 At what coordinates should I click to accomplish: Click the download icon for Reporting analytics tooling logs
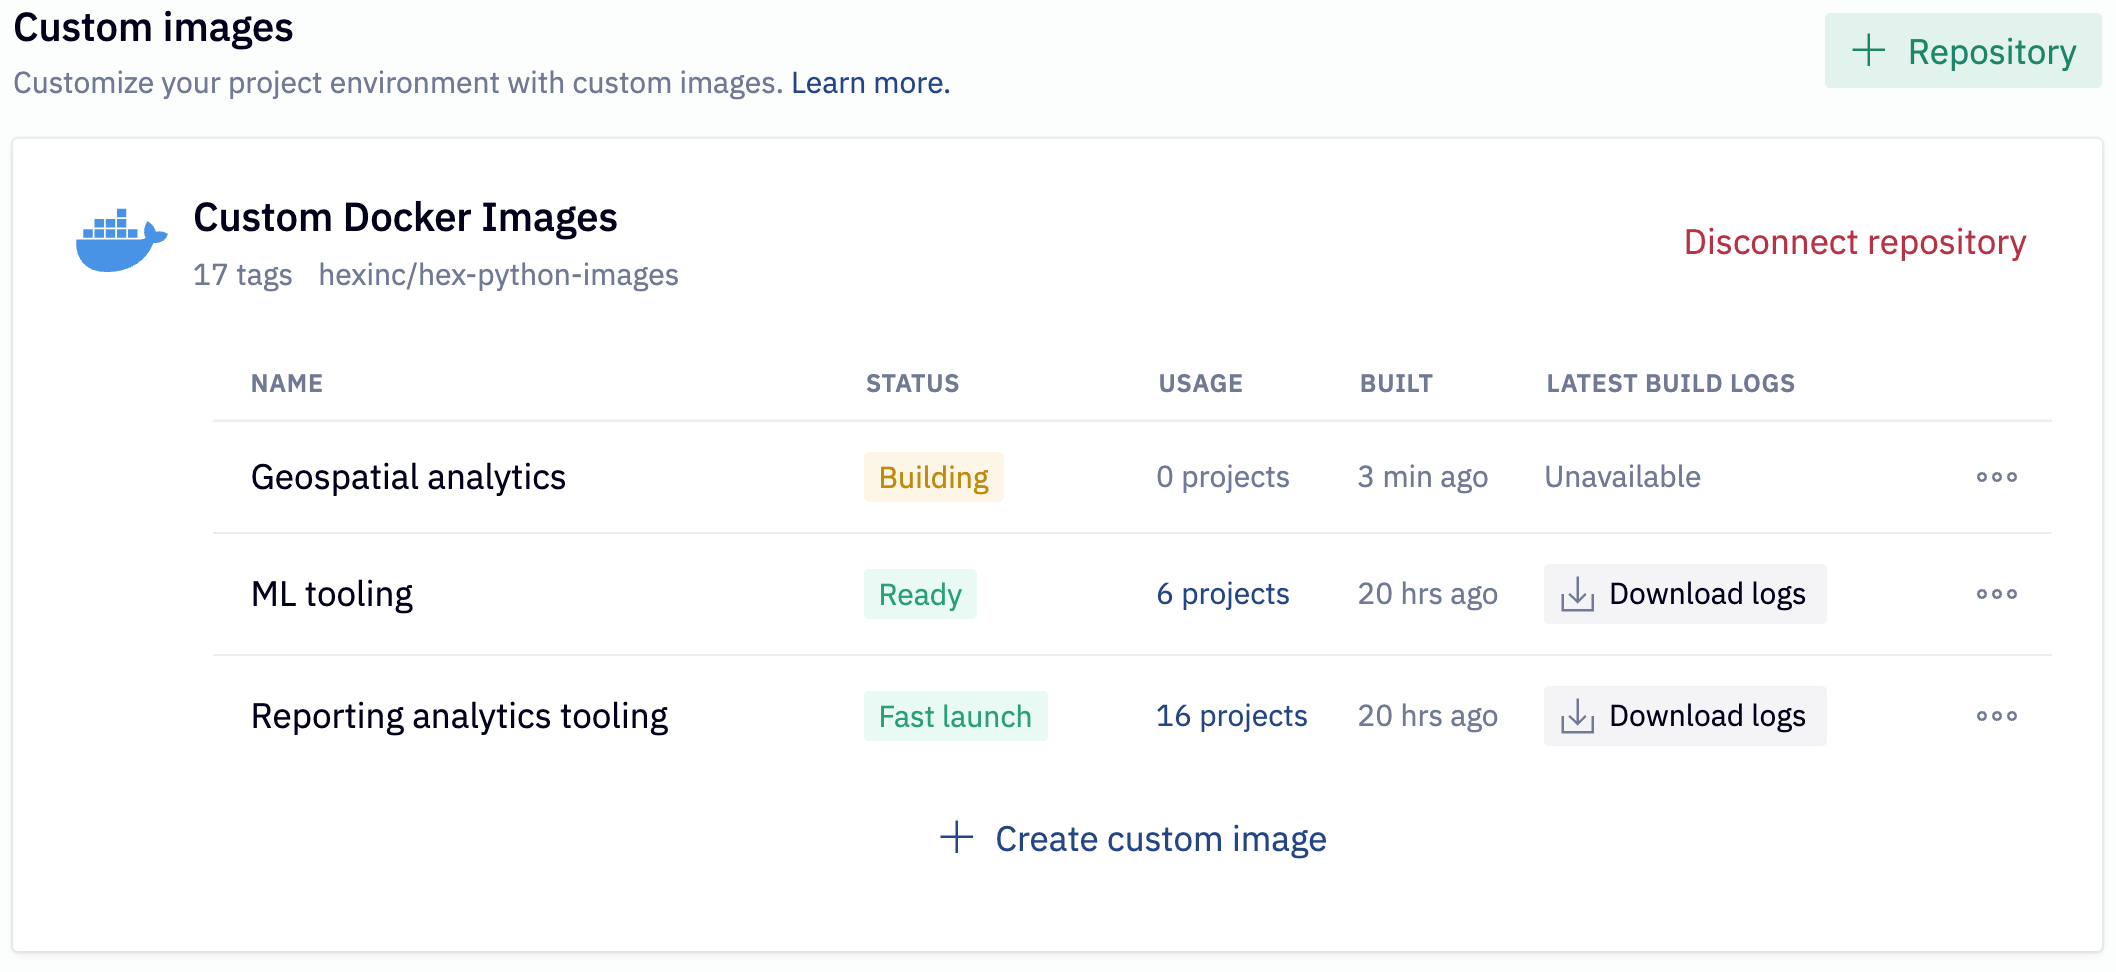[1578, 715]
